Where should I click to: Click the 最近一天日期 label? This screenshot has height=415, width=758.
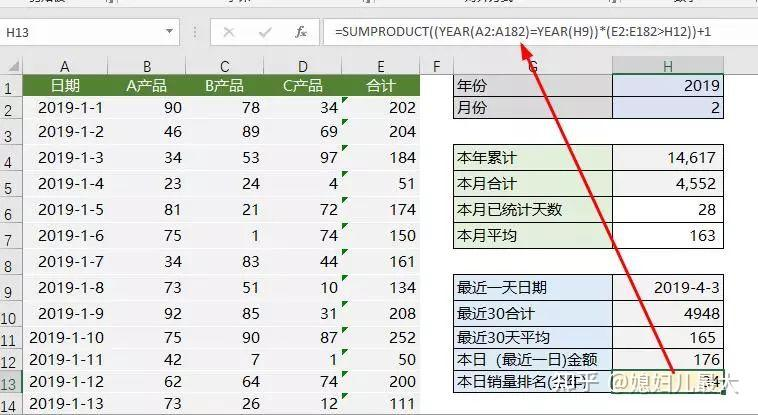(x=533, y=287)
